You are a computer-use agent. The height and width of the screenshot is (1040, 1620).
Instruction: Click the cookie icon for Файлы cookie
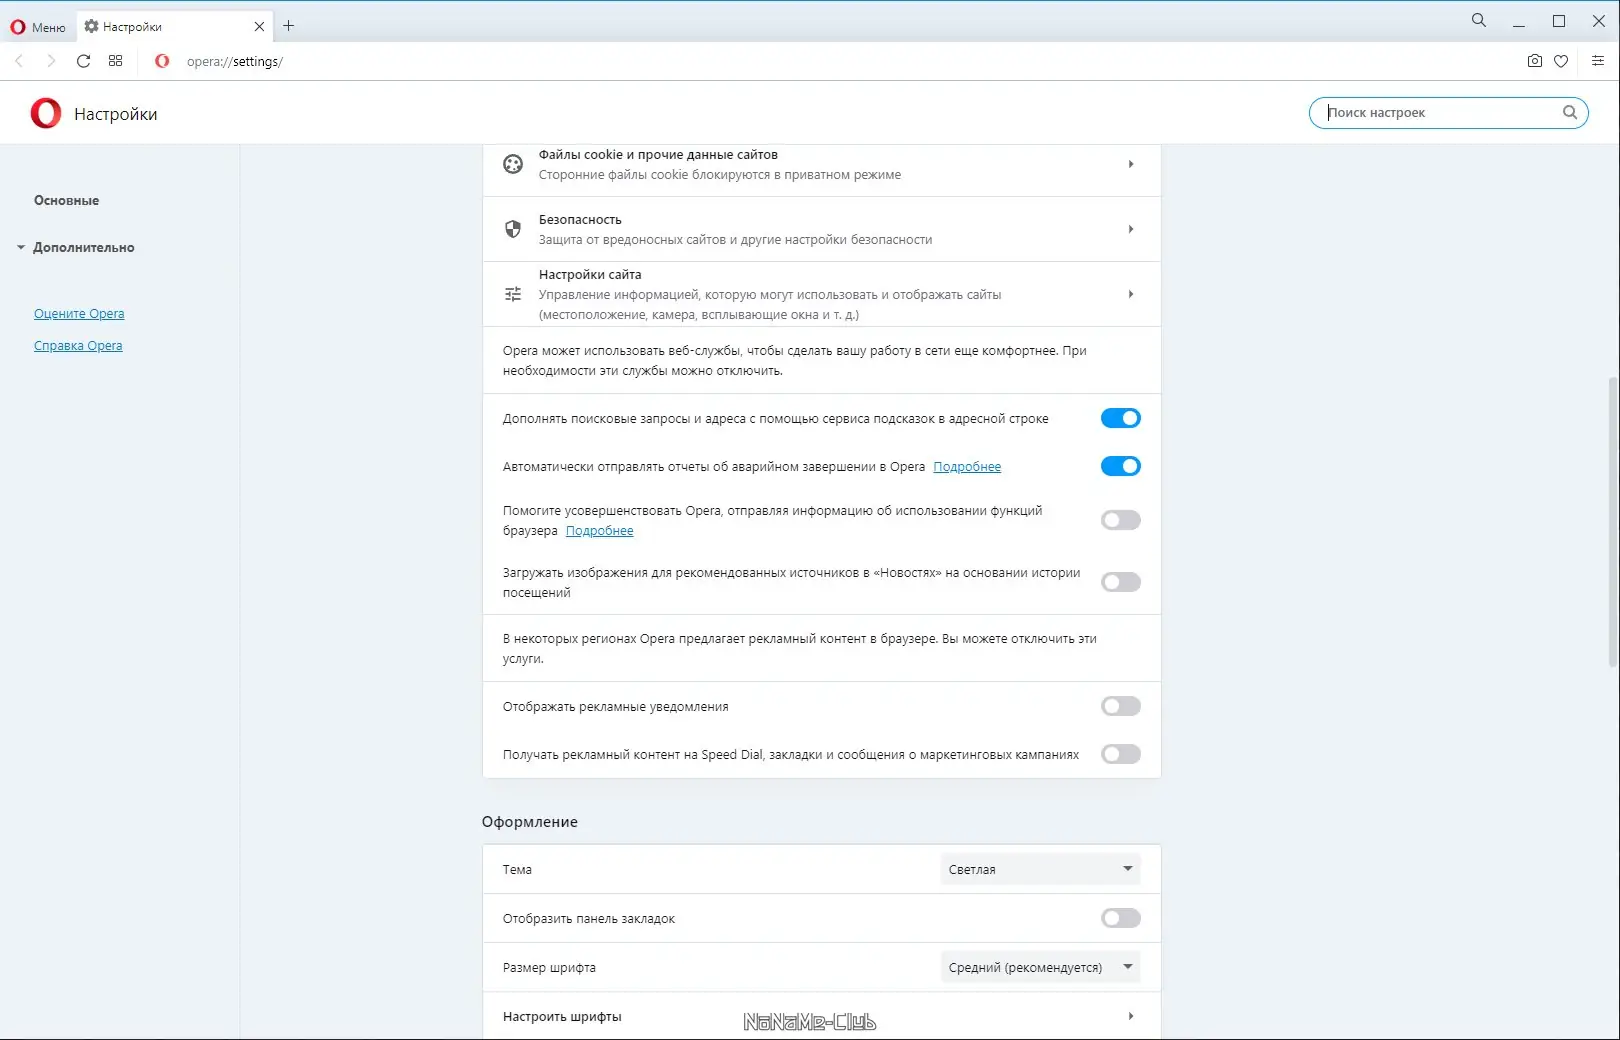(x=513, y=164)
